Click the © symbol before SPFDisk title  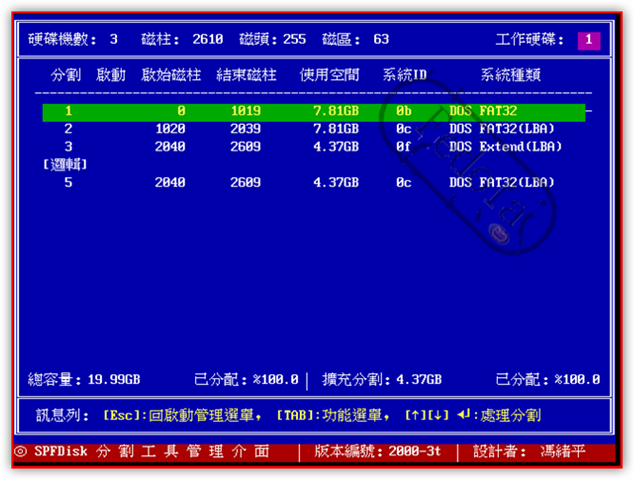pos(20,452)
